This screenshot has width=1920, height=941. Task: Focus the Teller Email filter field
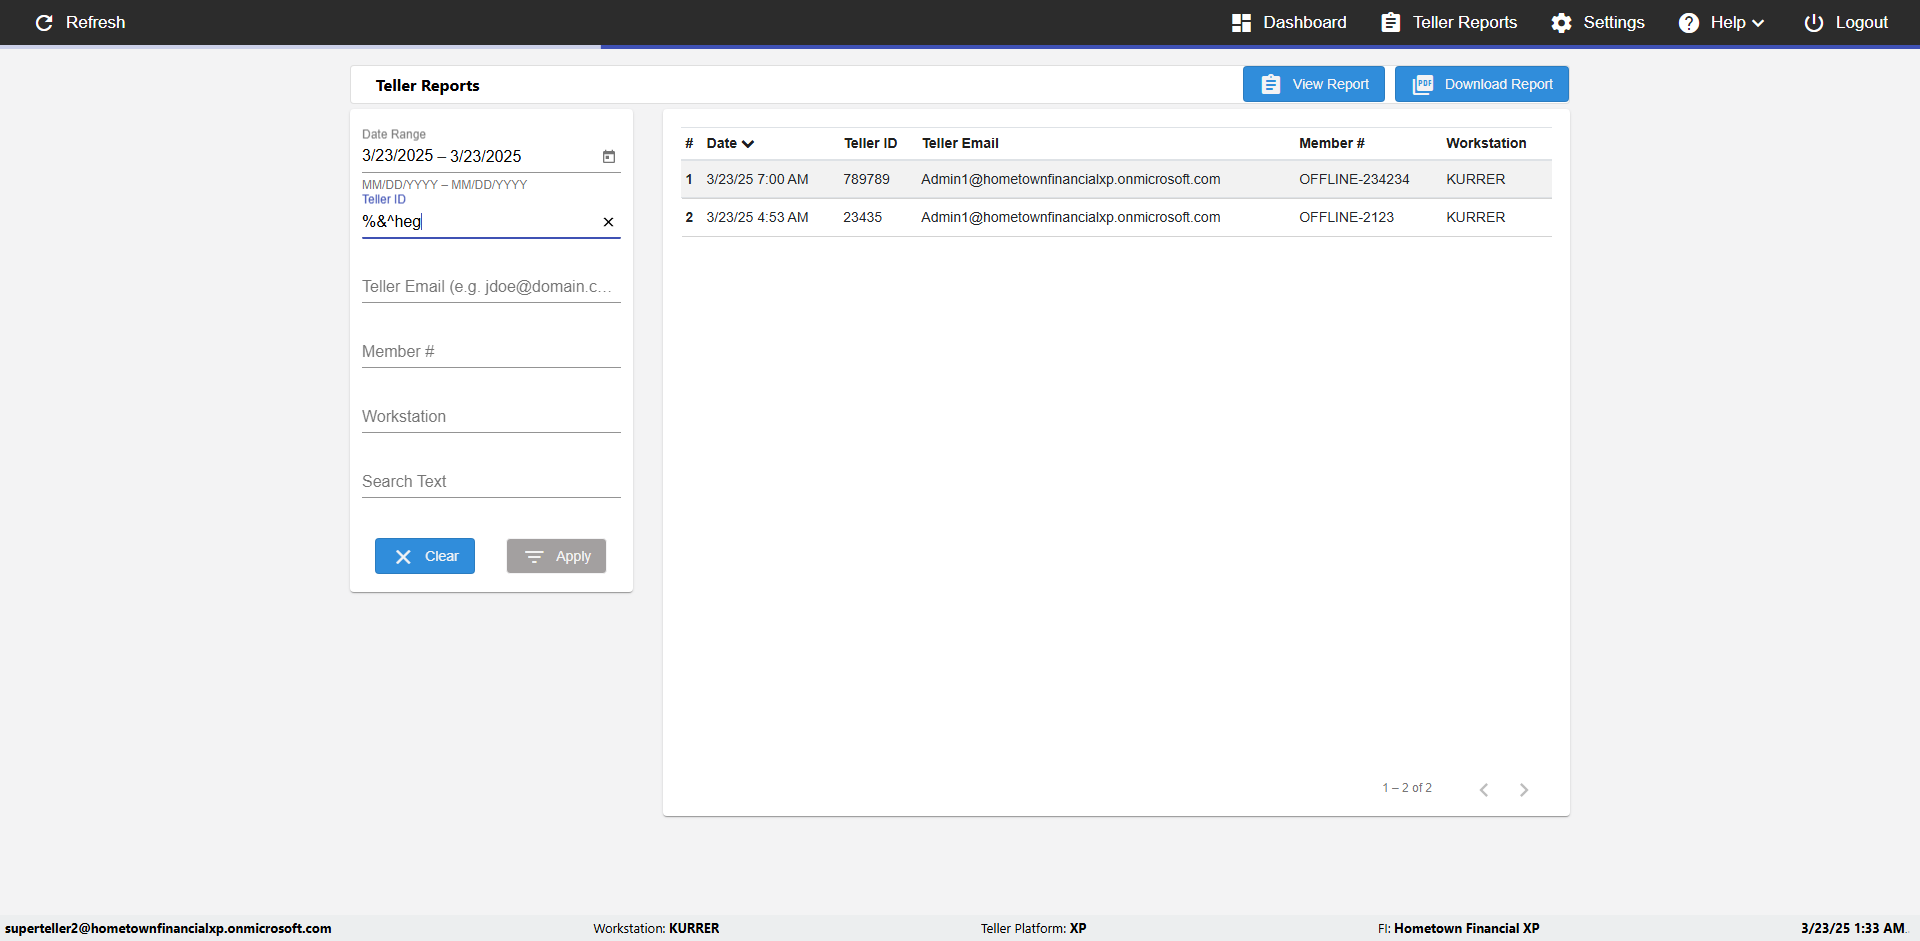tap(491, 287)
